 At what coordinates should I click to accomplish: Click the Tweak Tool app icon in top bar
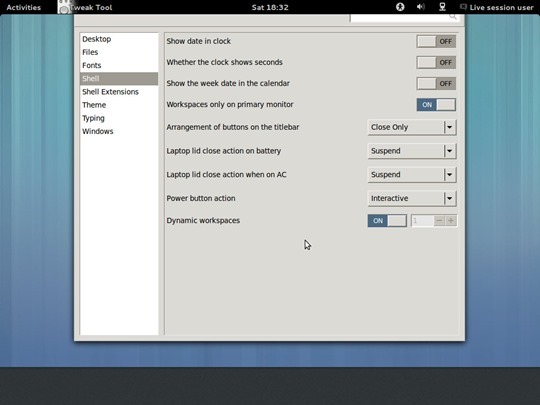tap(64, 7)
